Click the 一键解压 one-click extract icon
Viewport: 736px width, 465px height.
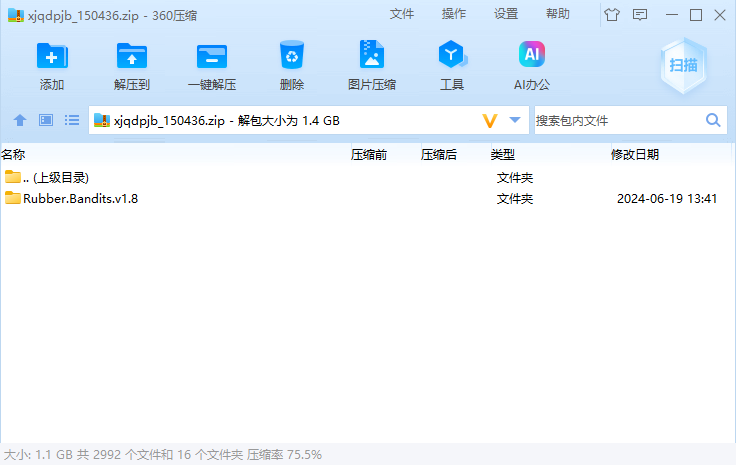(212, 56)
